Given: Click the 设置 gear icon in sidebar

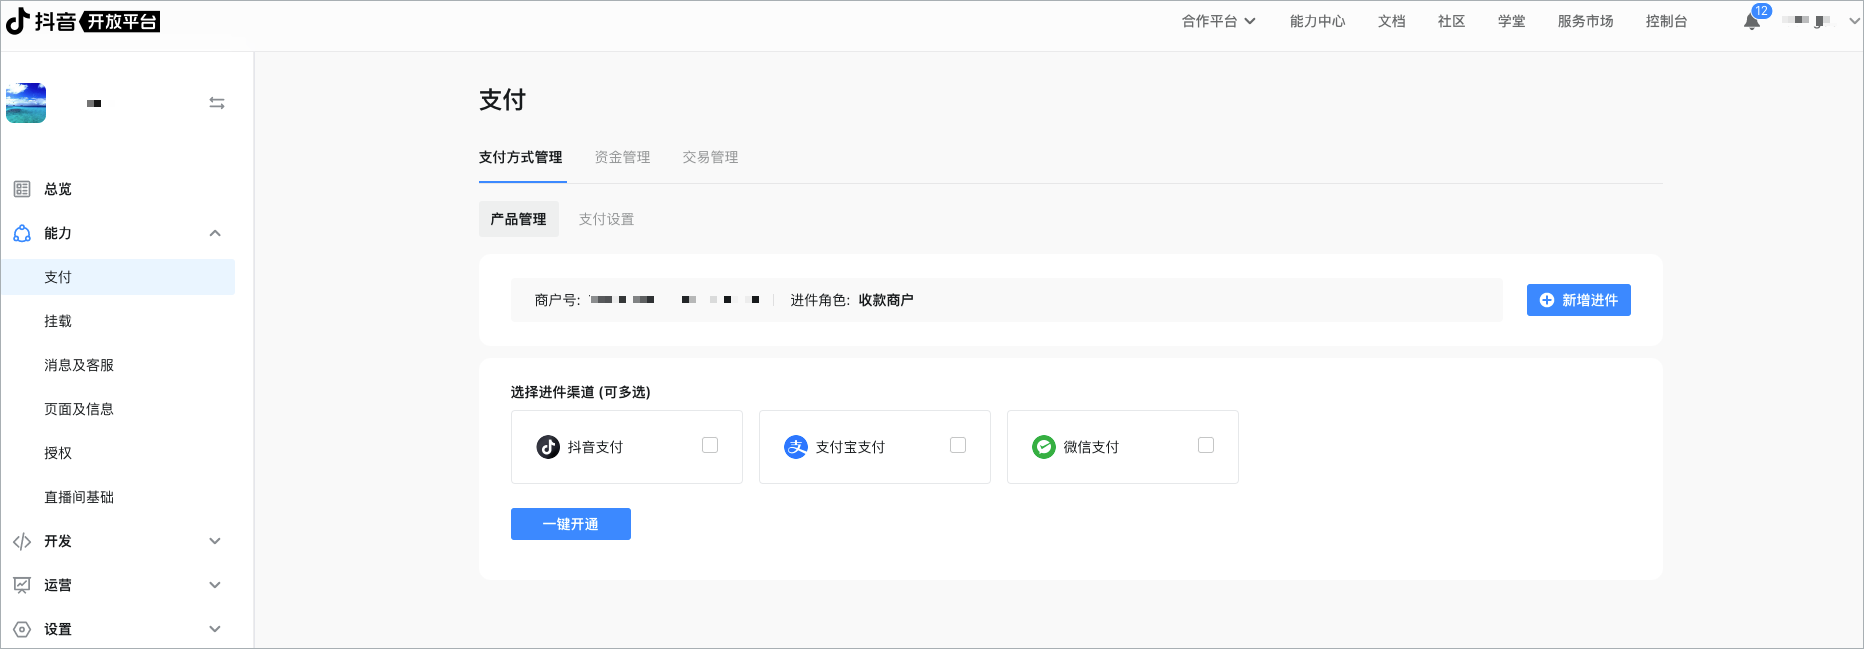Looking at the screenshot, I should click(x=22, y=629).
